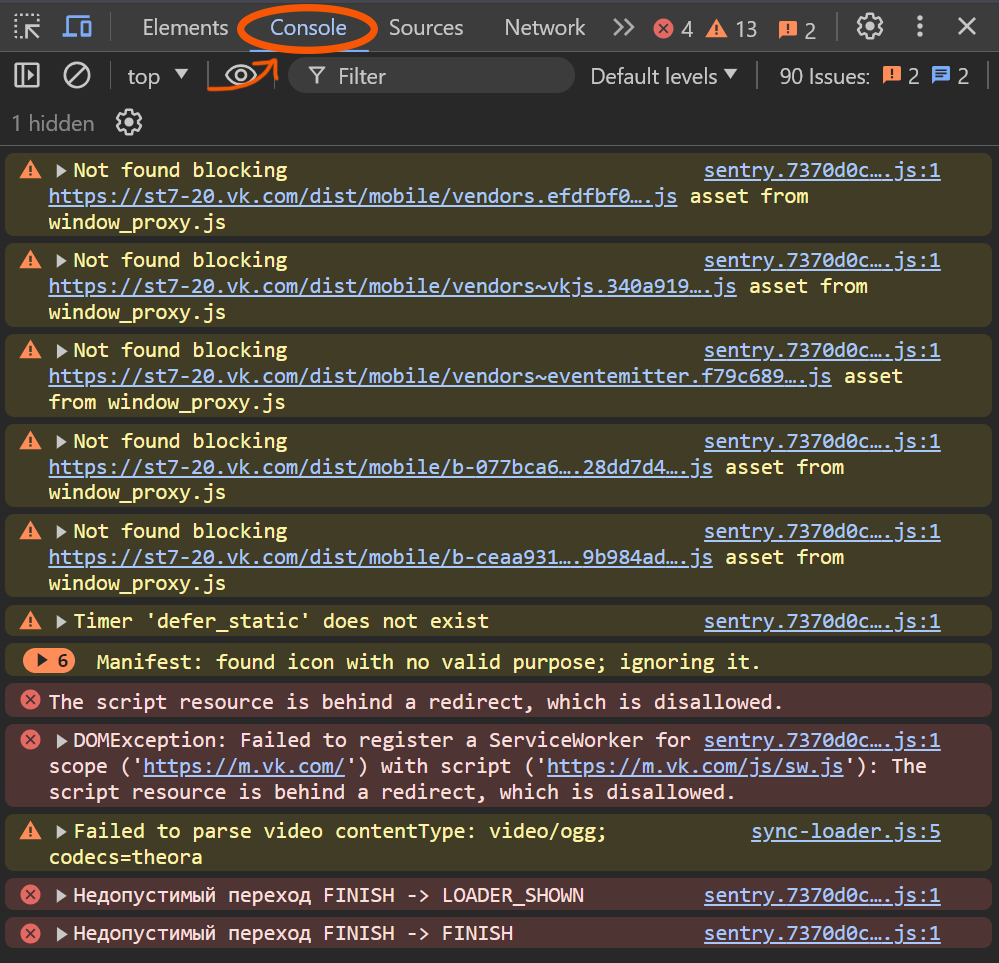Click the red error count badge
Image resolution: width=999 pixels, height=963 pixels.
[x=673, y=29]
